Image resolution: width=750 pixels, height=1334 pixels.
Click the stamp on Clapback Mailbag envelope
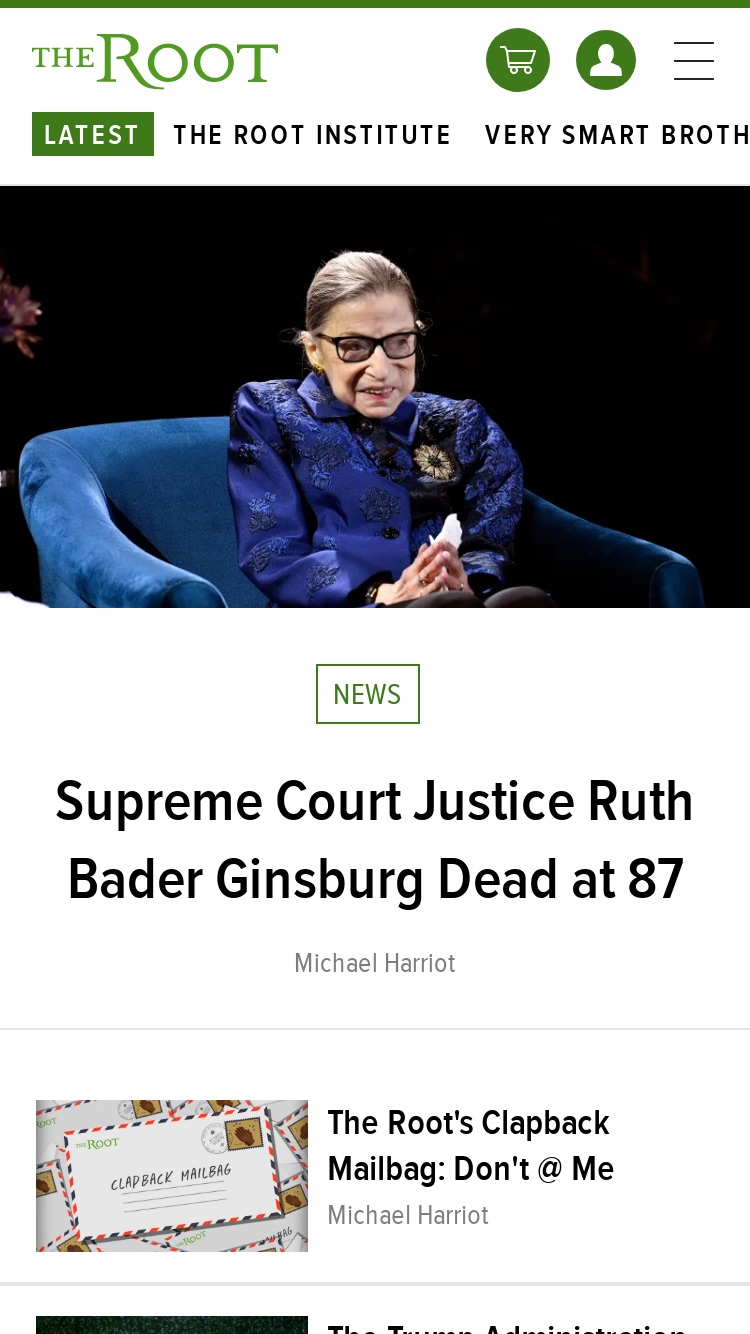click(246, 1136)
